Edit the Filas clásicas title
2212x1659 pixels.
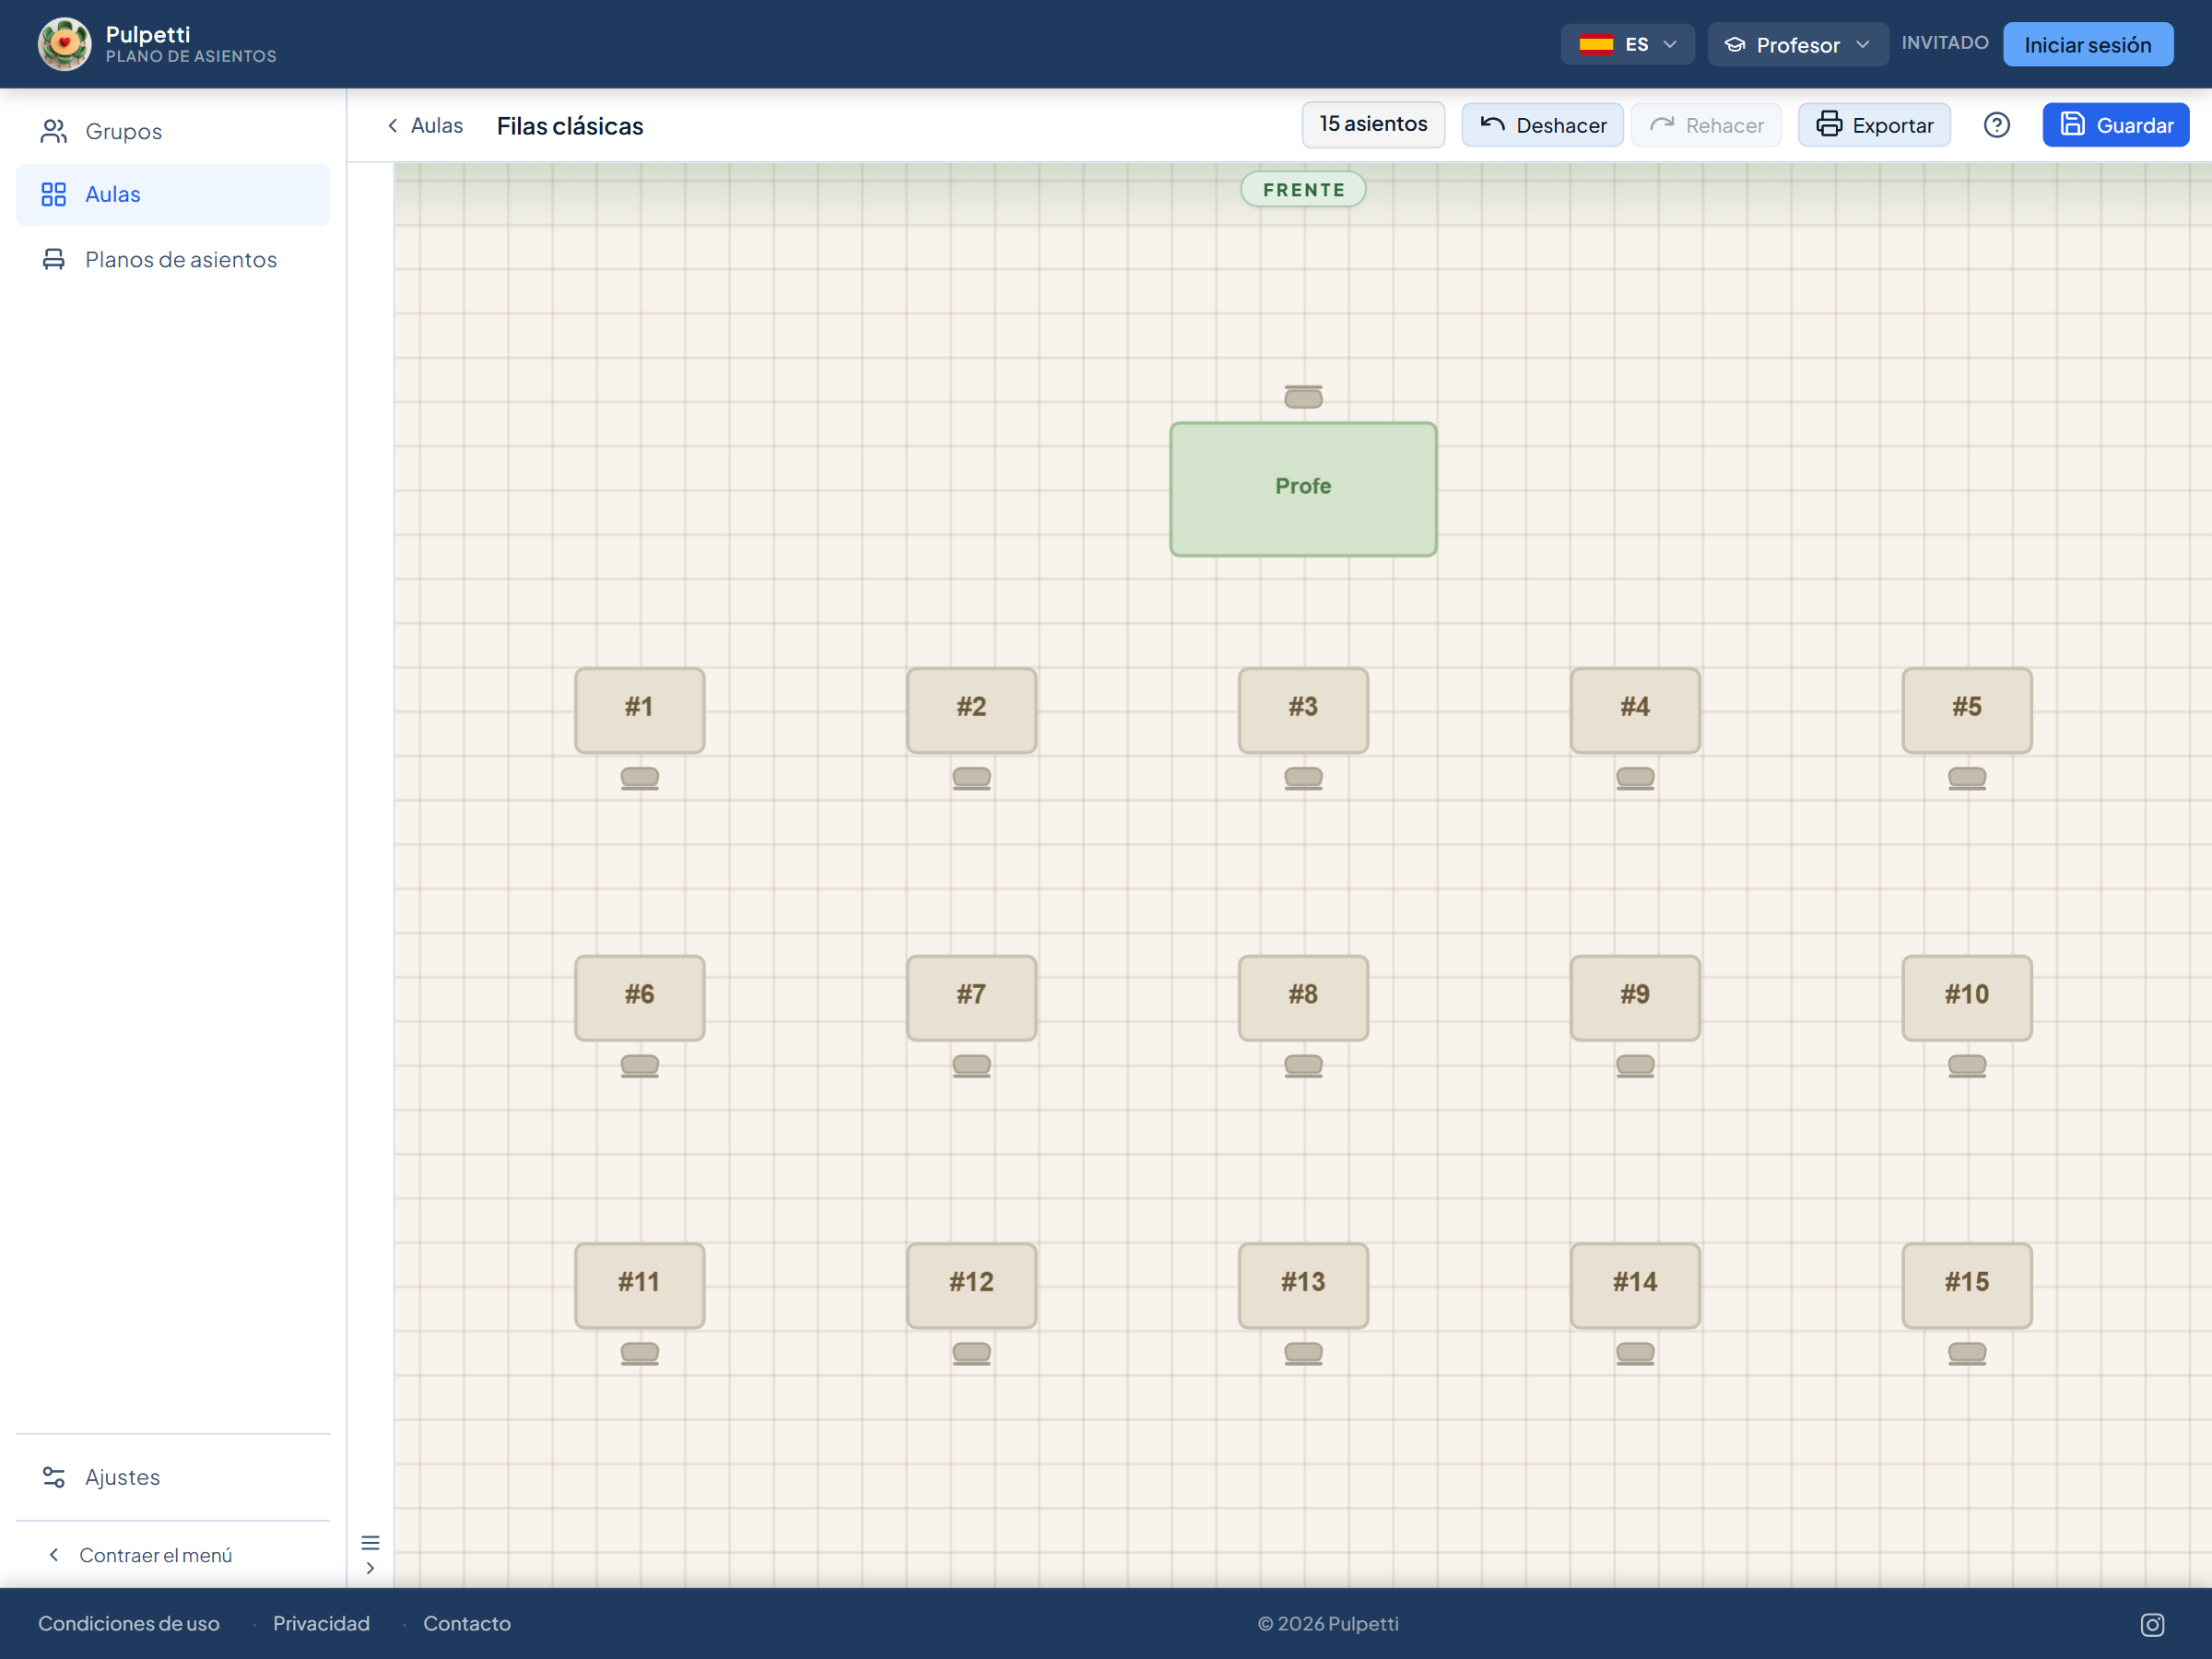pyautogui.click(x=570, y=126)
